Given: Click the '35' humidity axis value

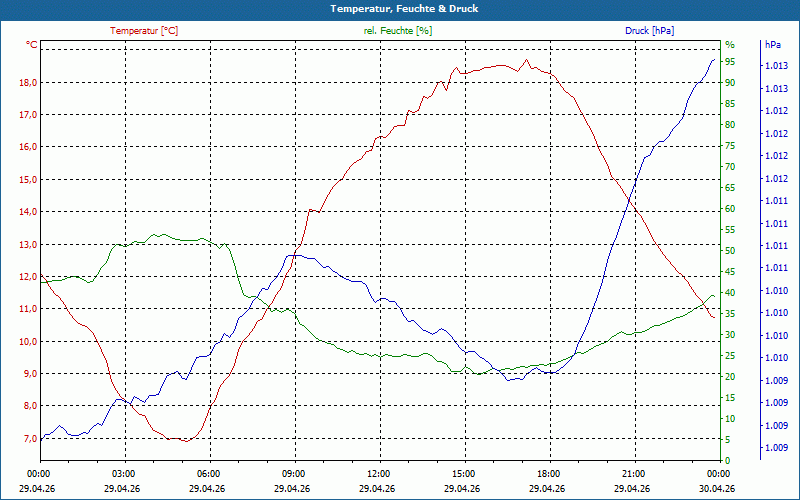Looking at the screenshot, I should point(730,314).
